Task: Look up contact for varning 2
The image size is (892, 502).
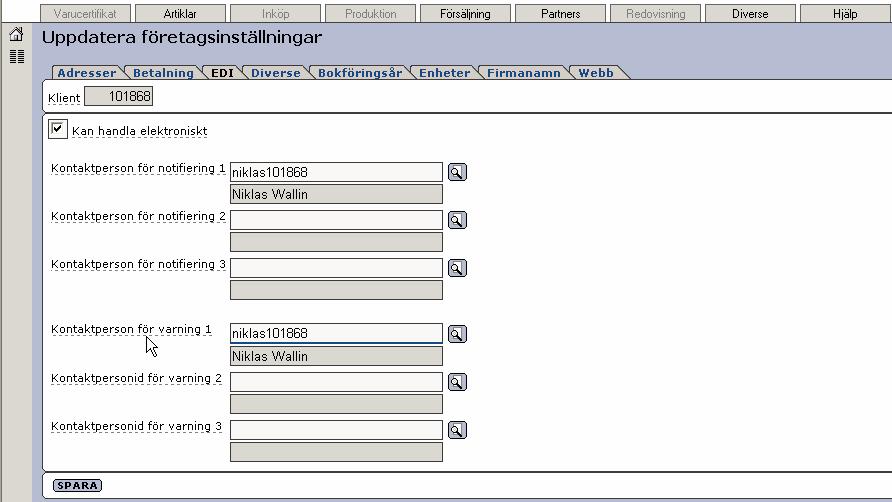Action: point(457,381)
